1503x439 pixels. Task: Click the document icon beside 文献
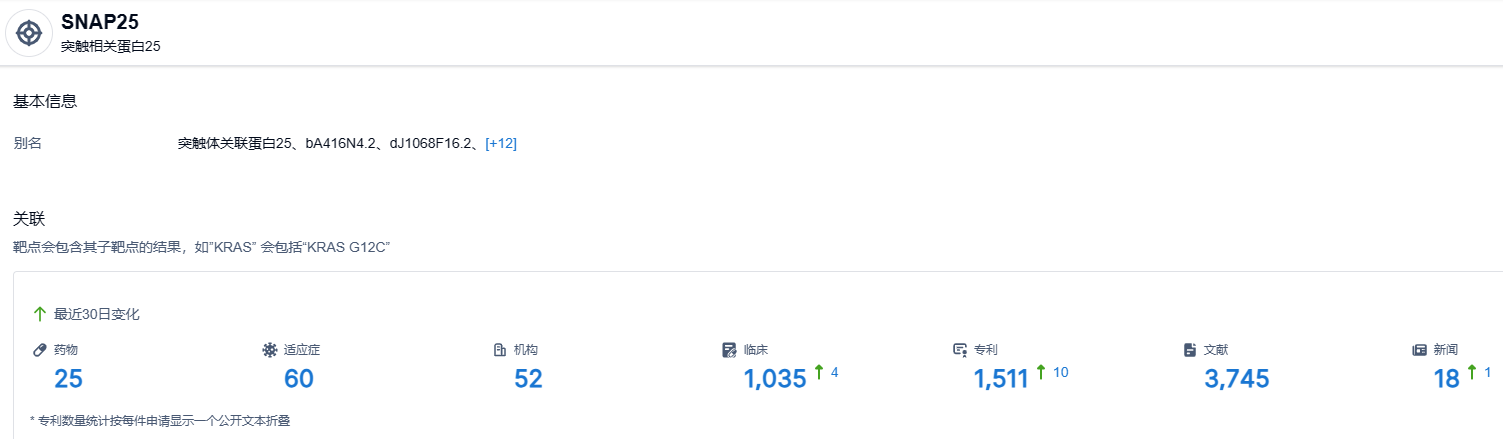pyautogui.click(x=1190, y=350)
